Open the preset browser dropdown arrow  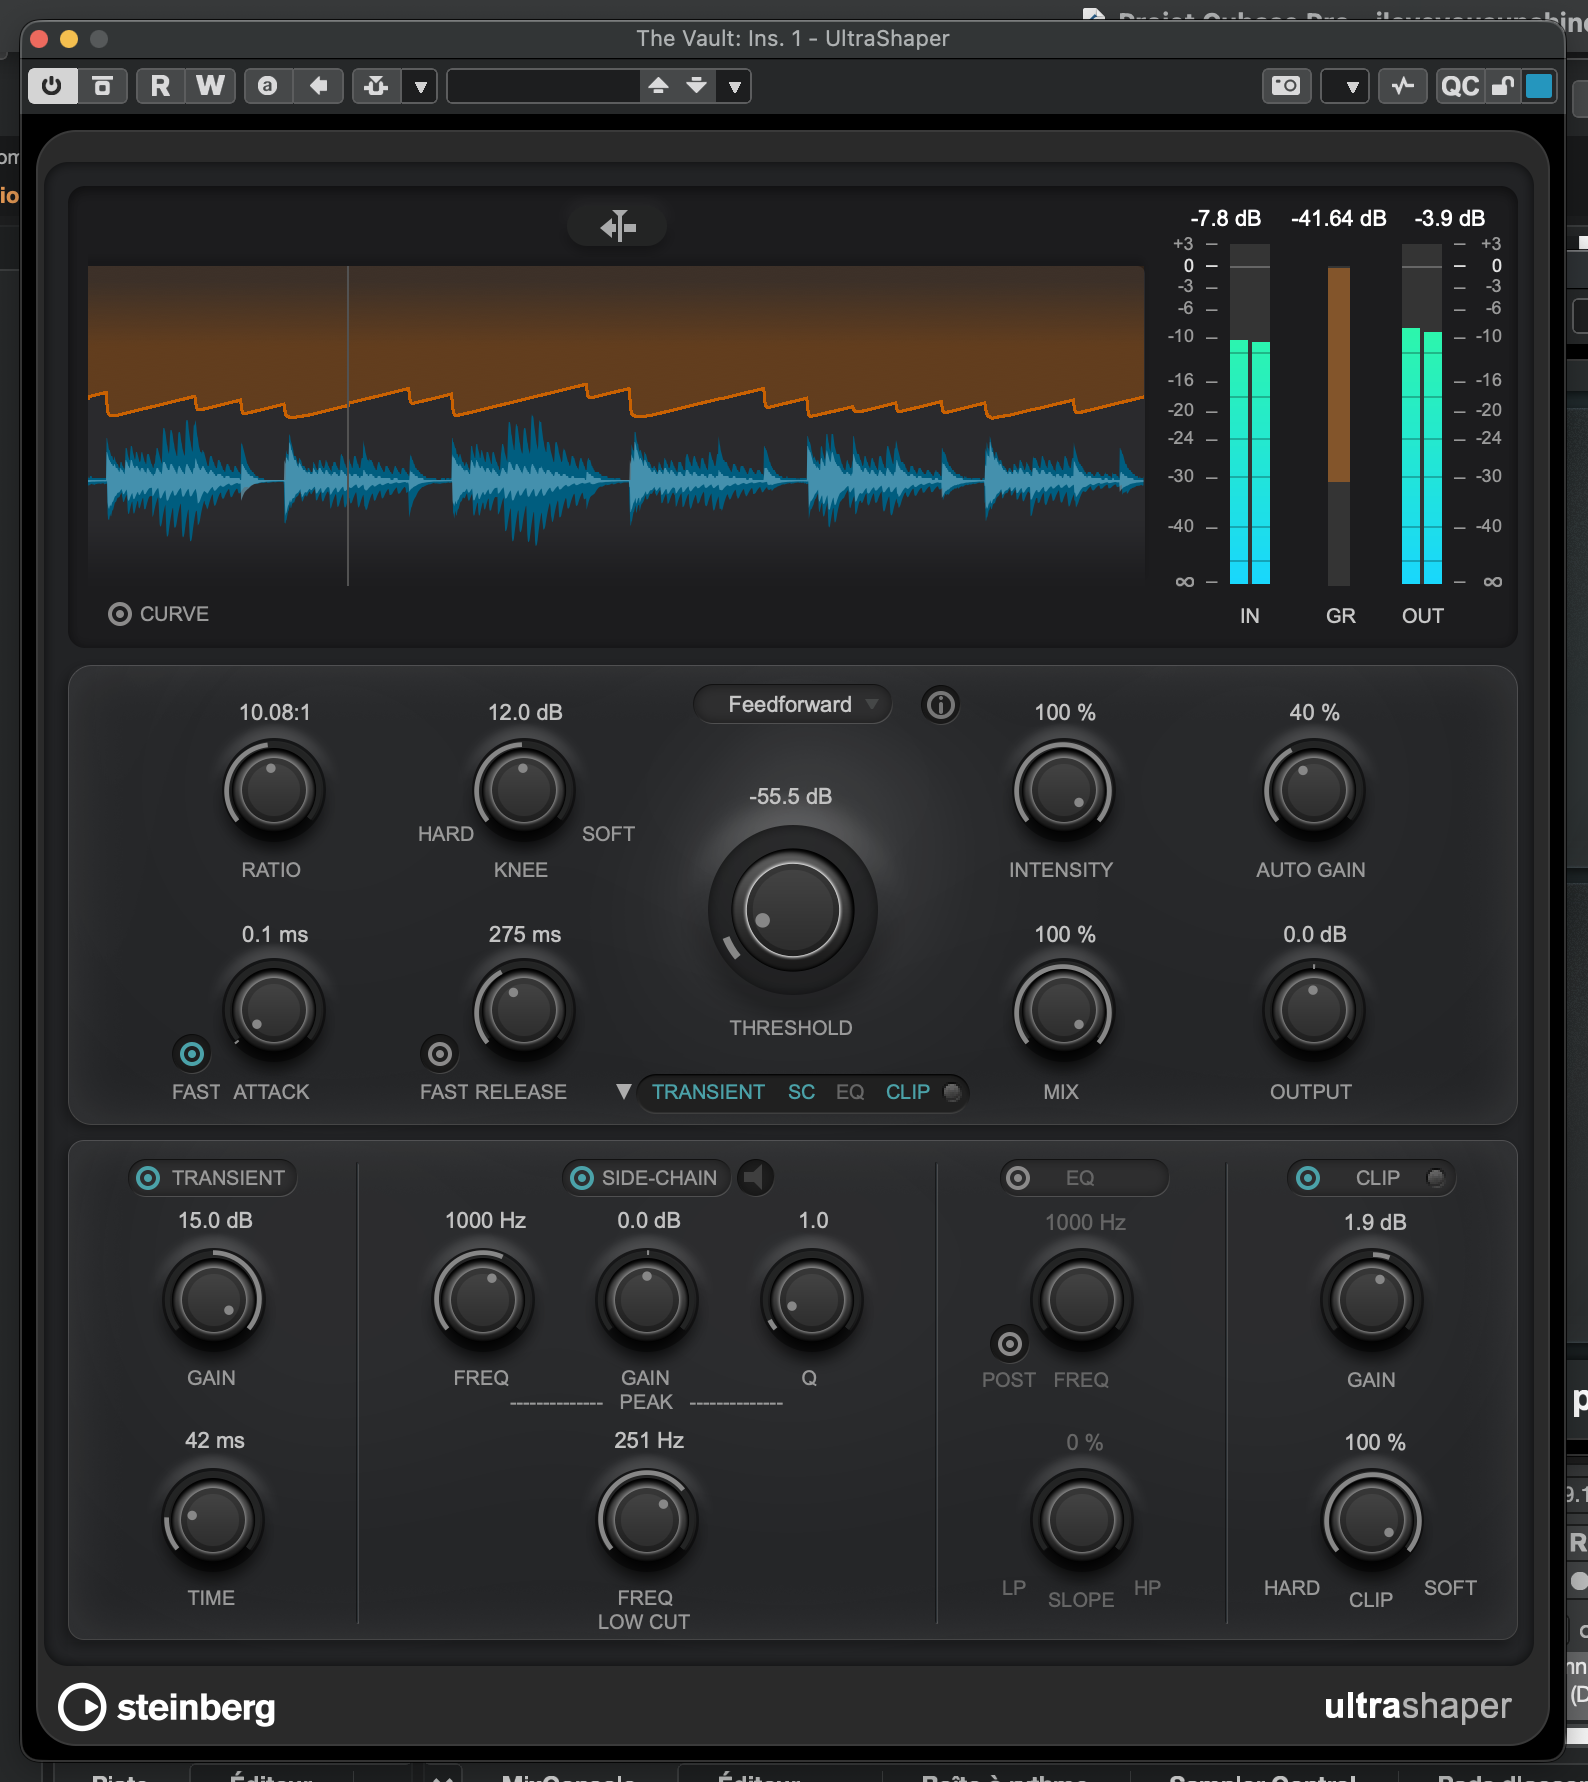pyautogui.click(x=735, y=86)
